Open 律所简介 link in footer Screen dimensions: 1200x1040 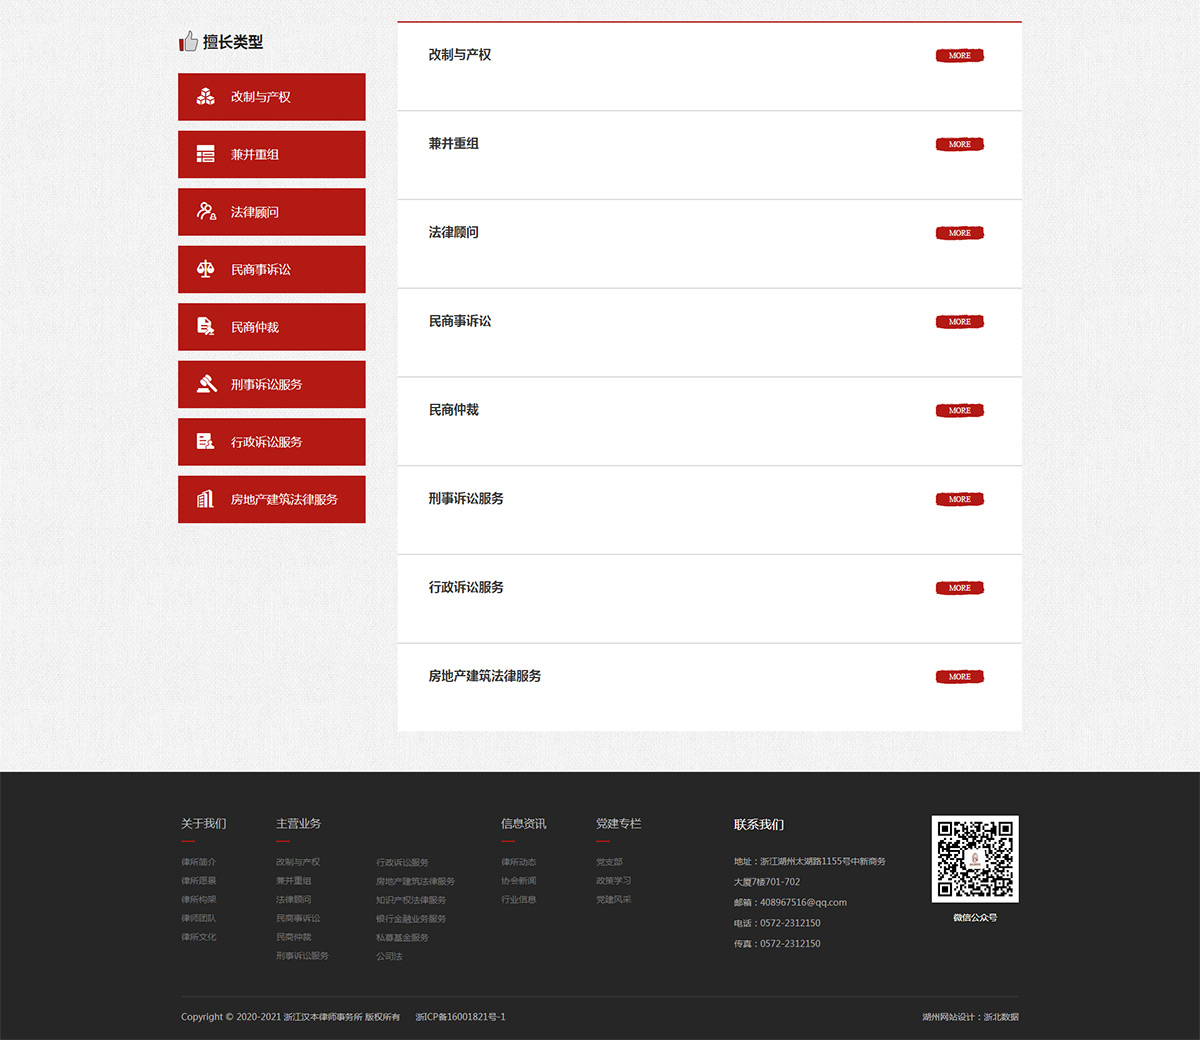pyautogui.click(x=198, y=862)
